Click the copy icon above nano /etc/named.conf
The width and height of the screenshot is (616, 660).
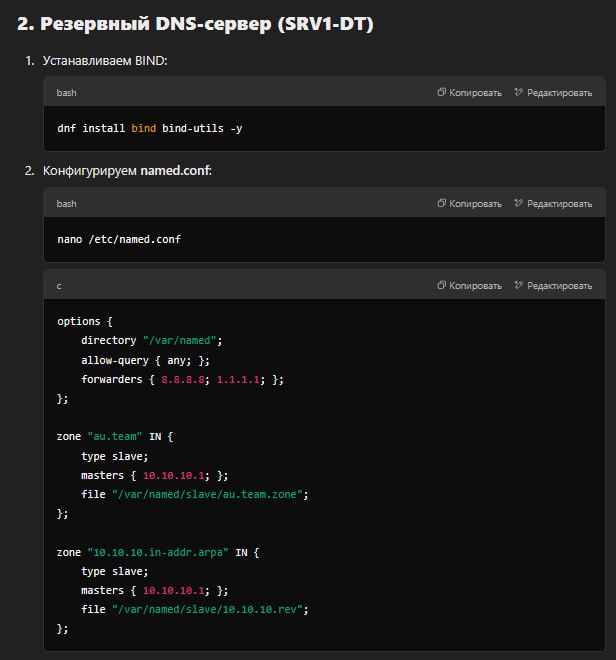(x=442, y=203)
